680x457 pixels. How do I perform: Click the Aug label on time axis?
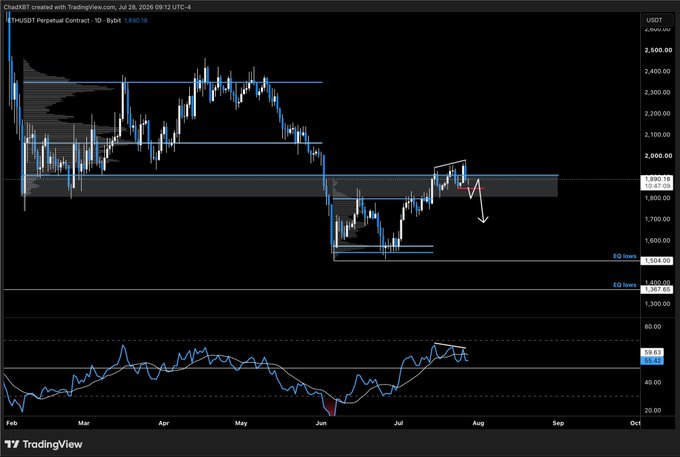pos(478,423)
